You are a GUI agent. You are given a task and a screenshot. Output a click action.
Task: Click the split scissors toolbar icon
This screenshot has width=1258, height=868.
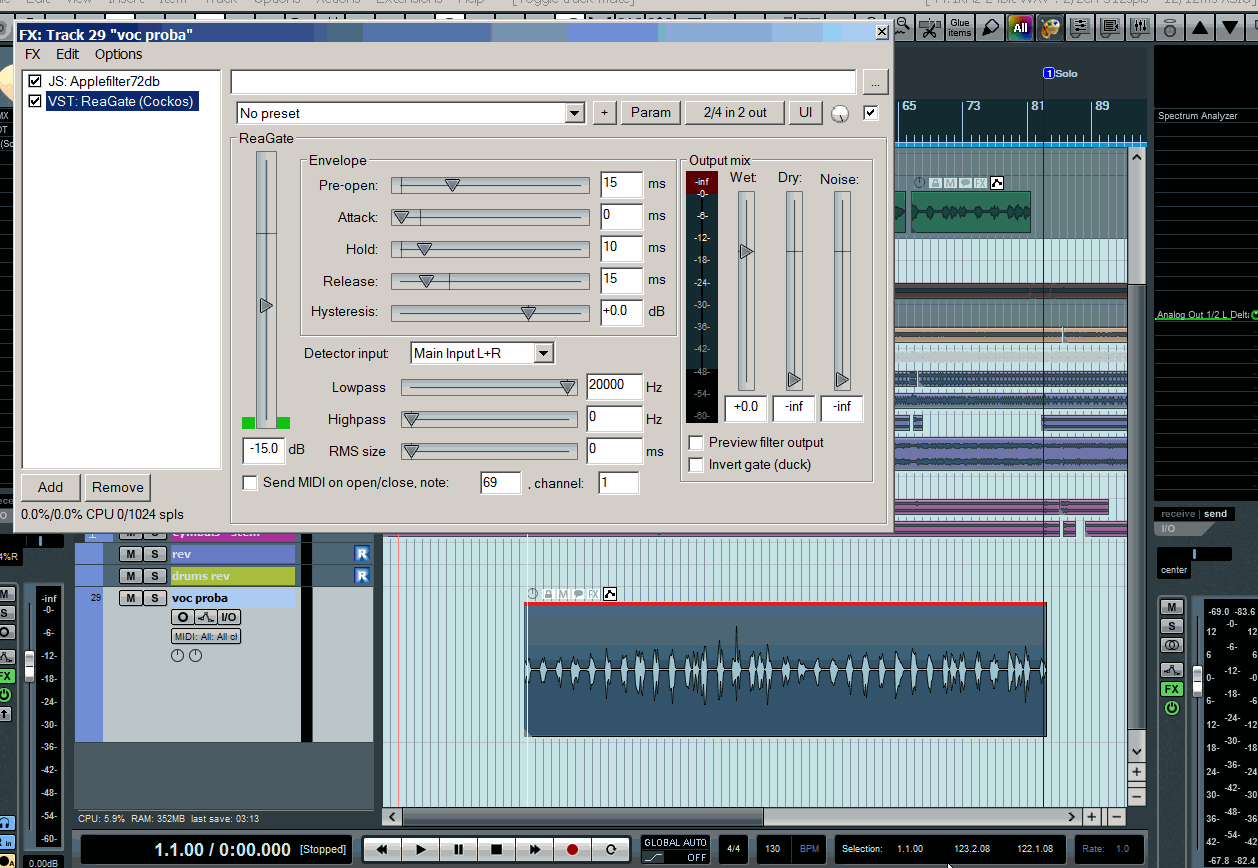929,27
